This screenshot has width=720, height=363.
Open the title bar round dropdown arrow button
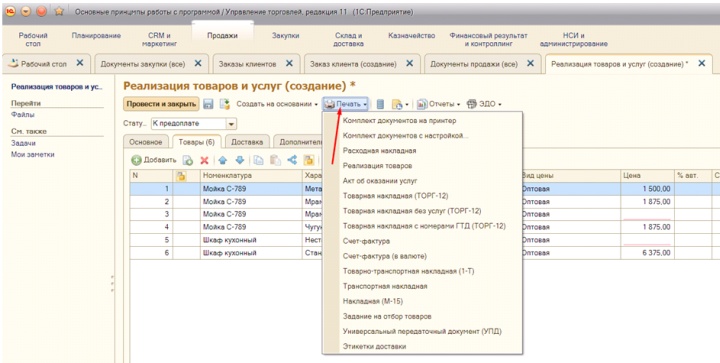pyautogui.click(x=25, y=11)
